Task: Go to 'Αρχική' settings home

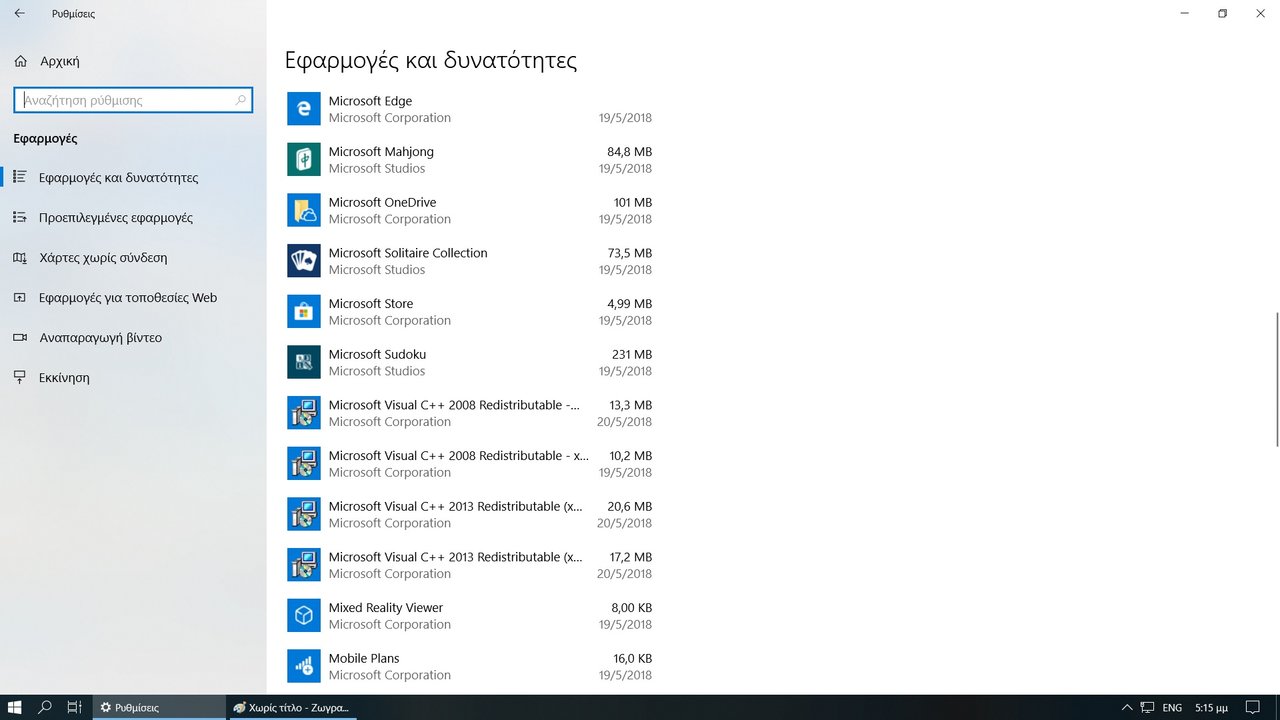Action: pyautogui.click(x=134, y=61)
